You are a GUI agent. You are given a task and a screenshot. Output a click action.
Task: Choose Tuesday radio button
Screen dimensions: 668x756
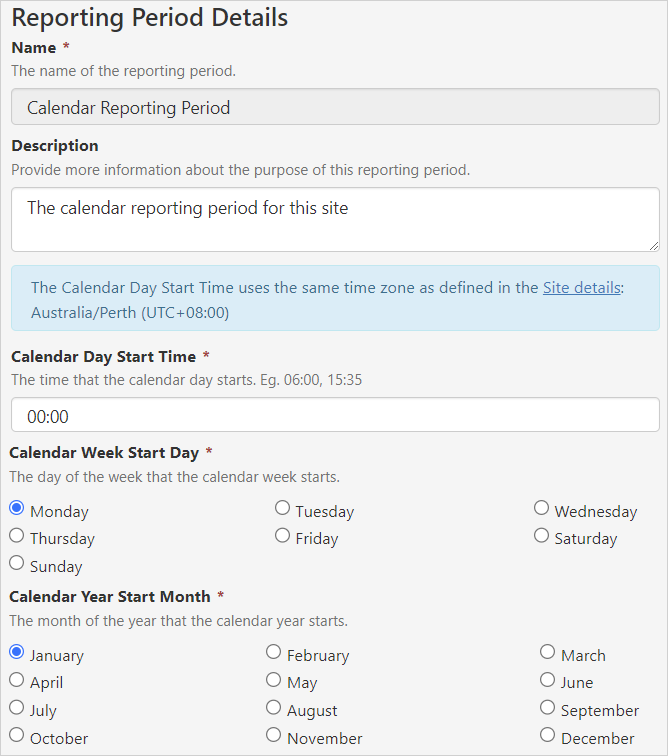pyautogui.click(x=282, y=508)
